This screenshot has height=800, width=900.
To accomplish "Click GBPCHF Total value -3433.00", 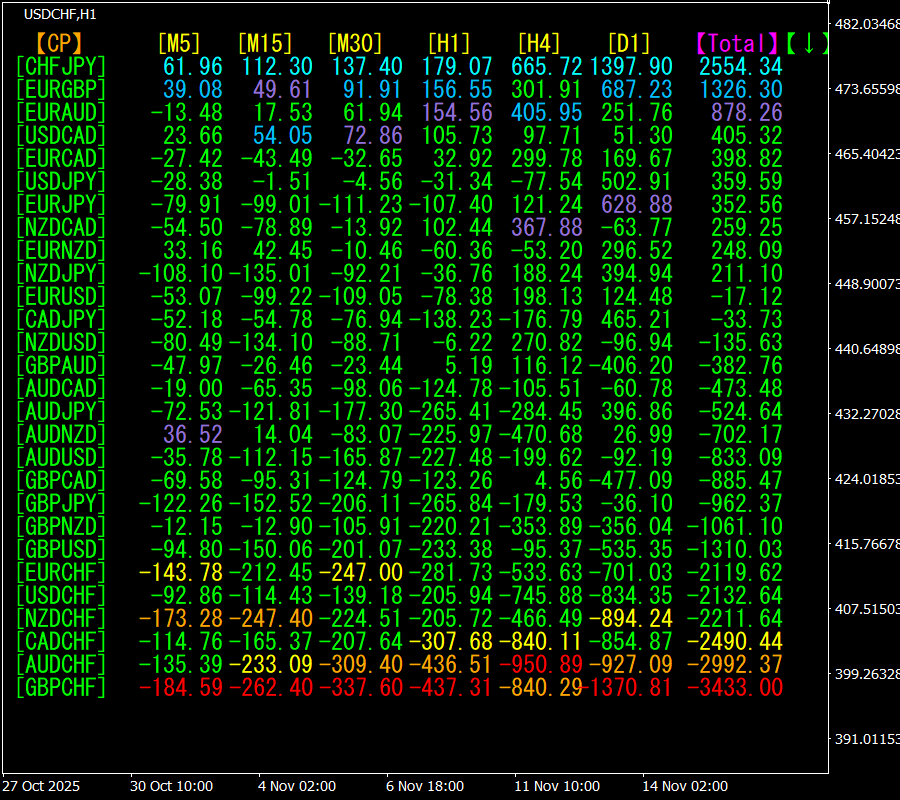I will (x=741, y=687).
